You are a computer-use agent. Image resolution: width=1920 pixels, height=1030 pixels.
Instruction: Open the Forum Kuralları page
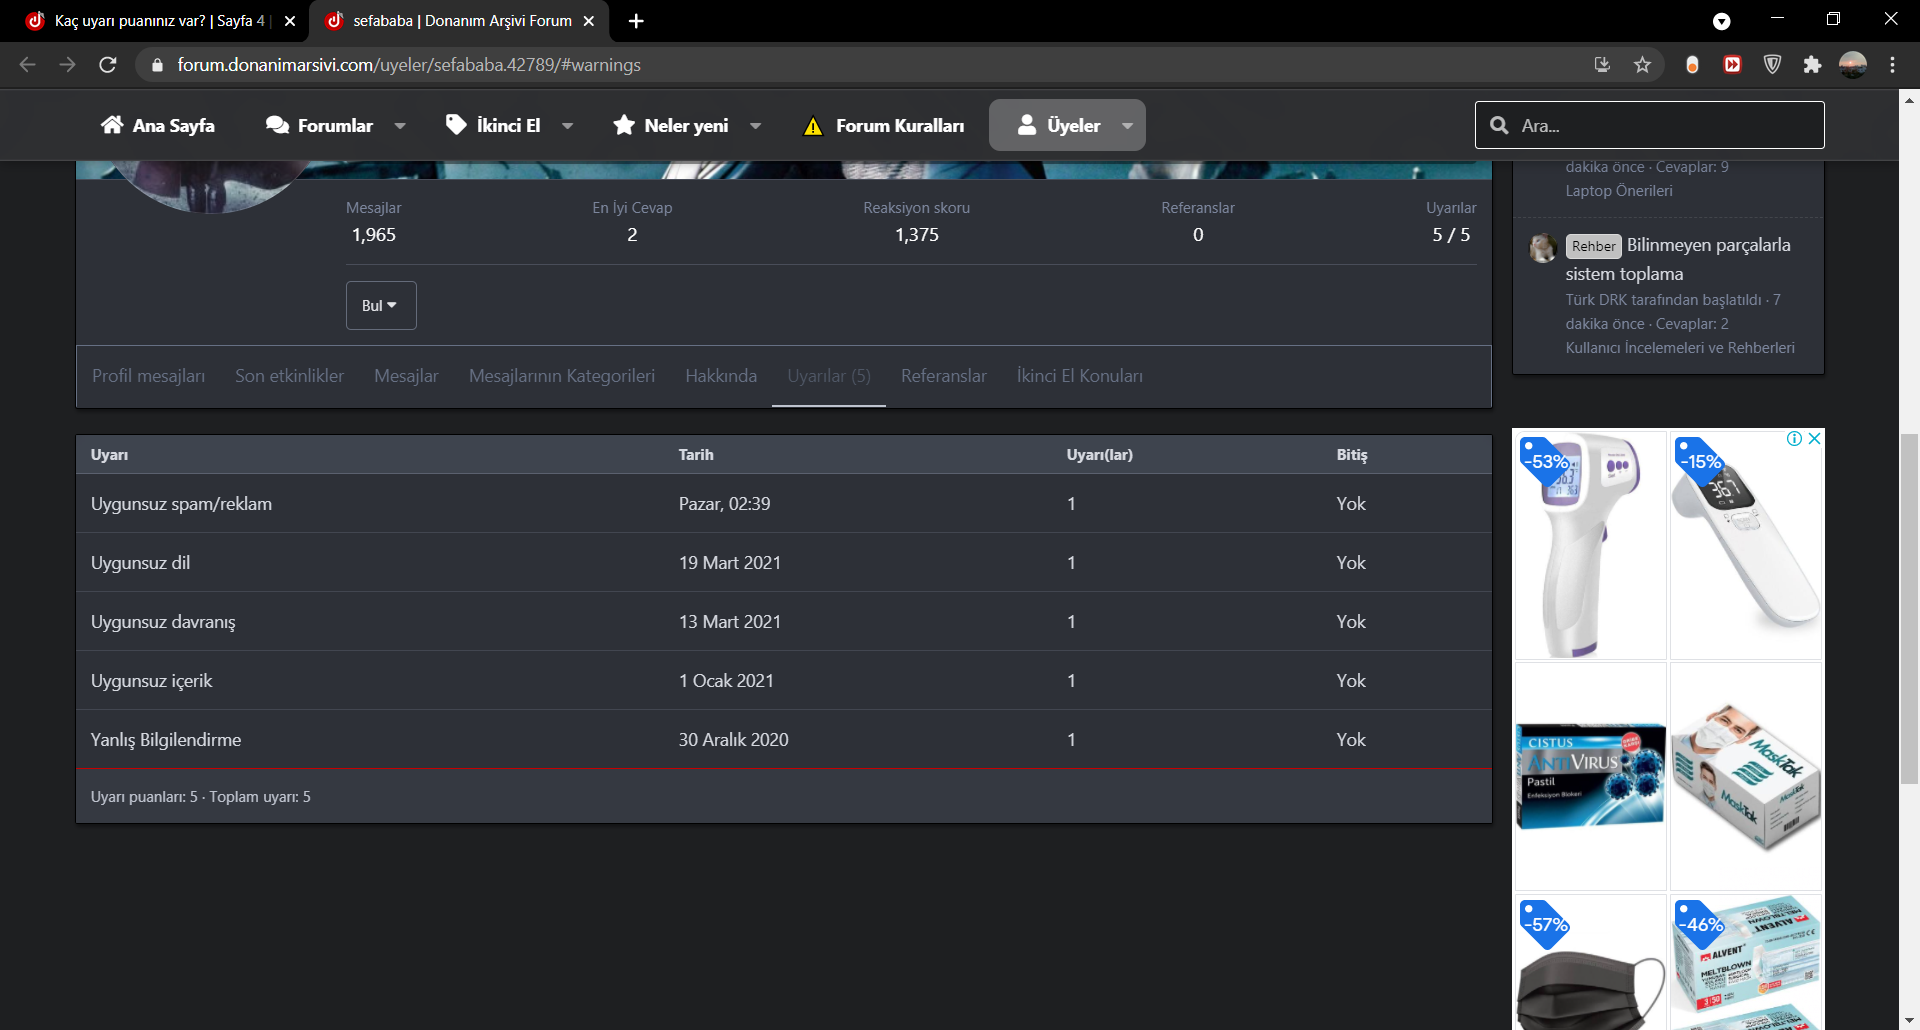(x=884, y=125)
